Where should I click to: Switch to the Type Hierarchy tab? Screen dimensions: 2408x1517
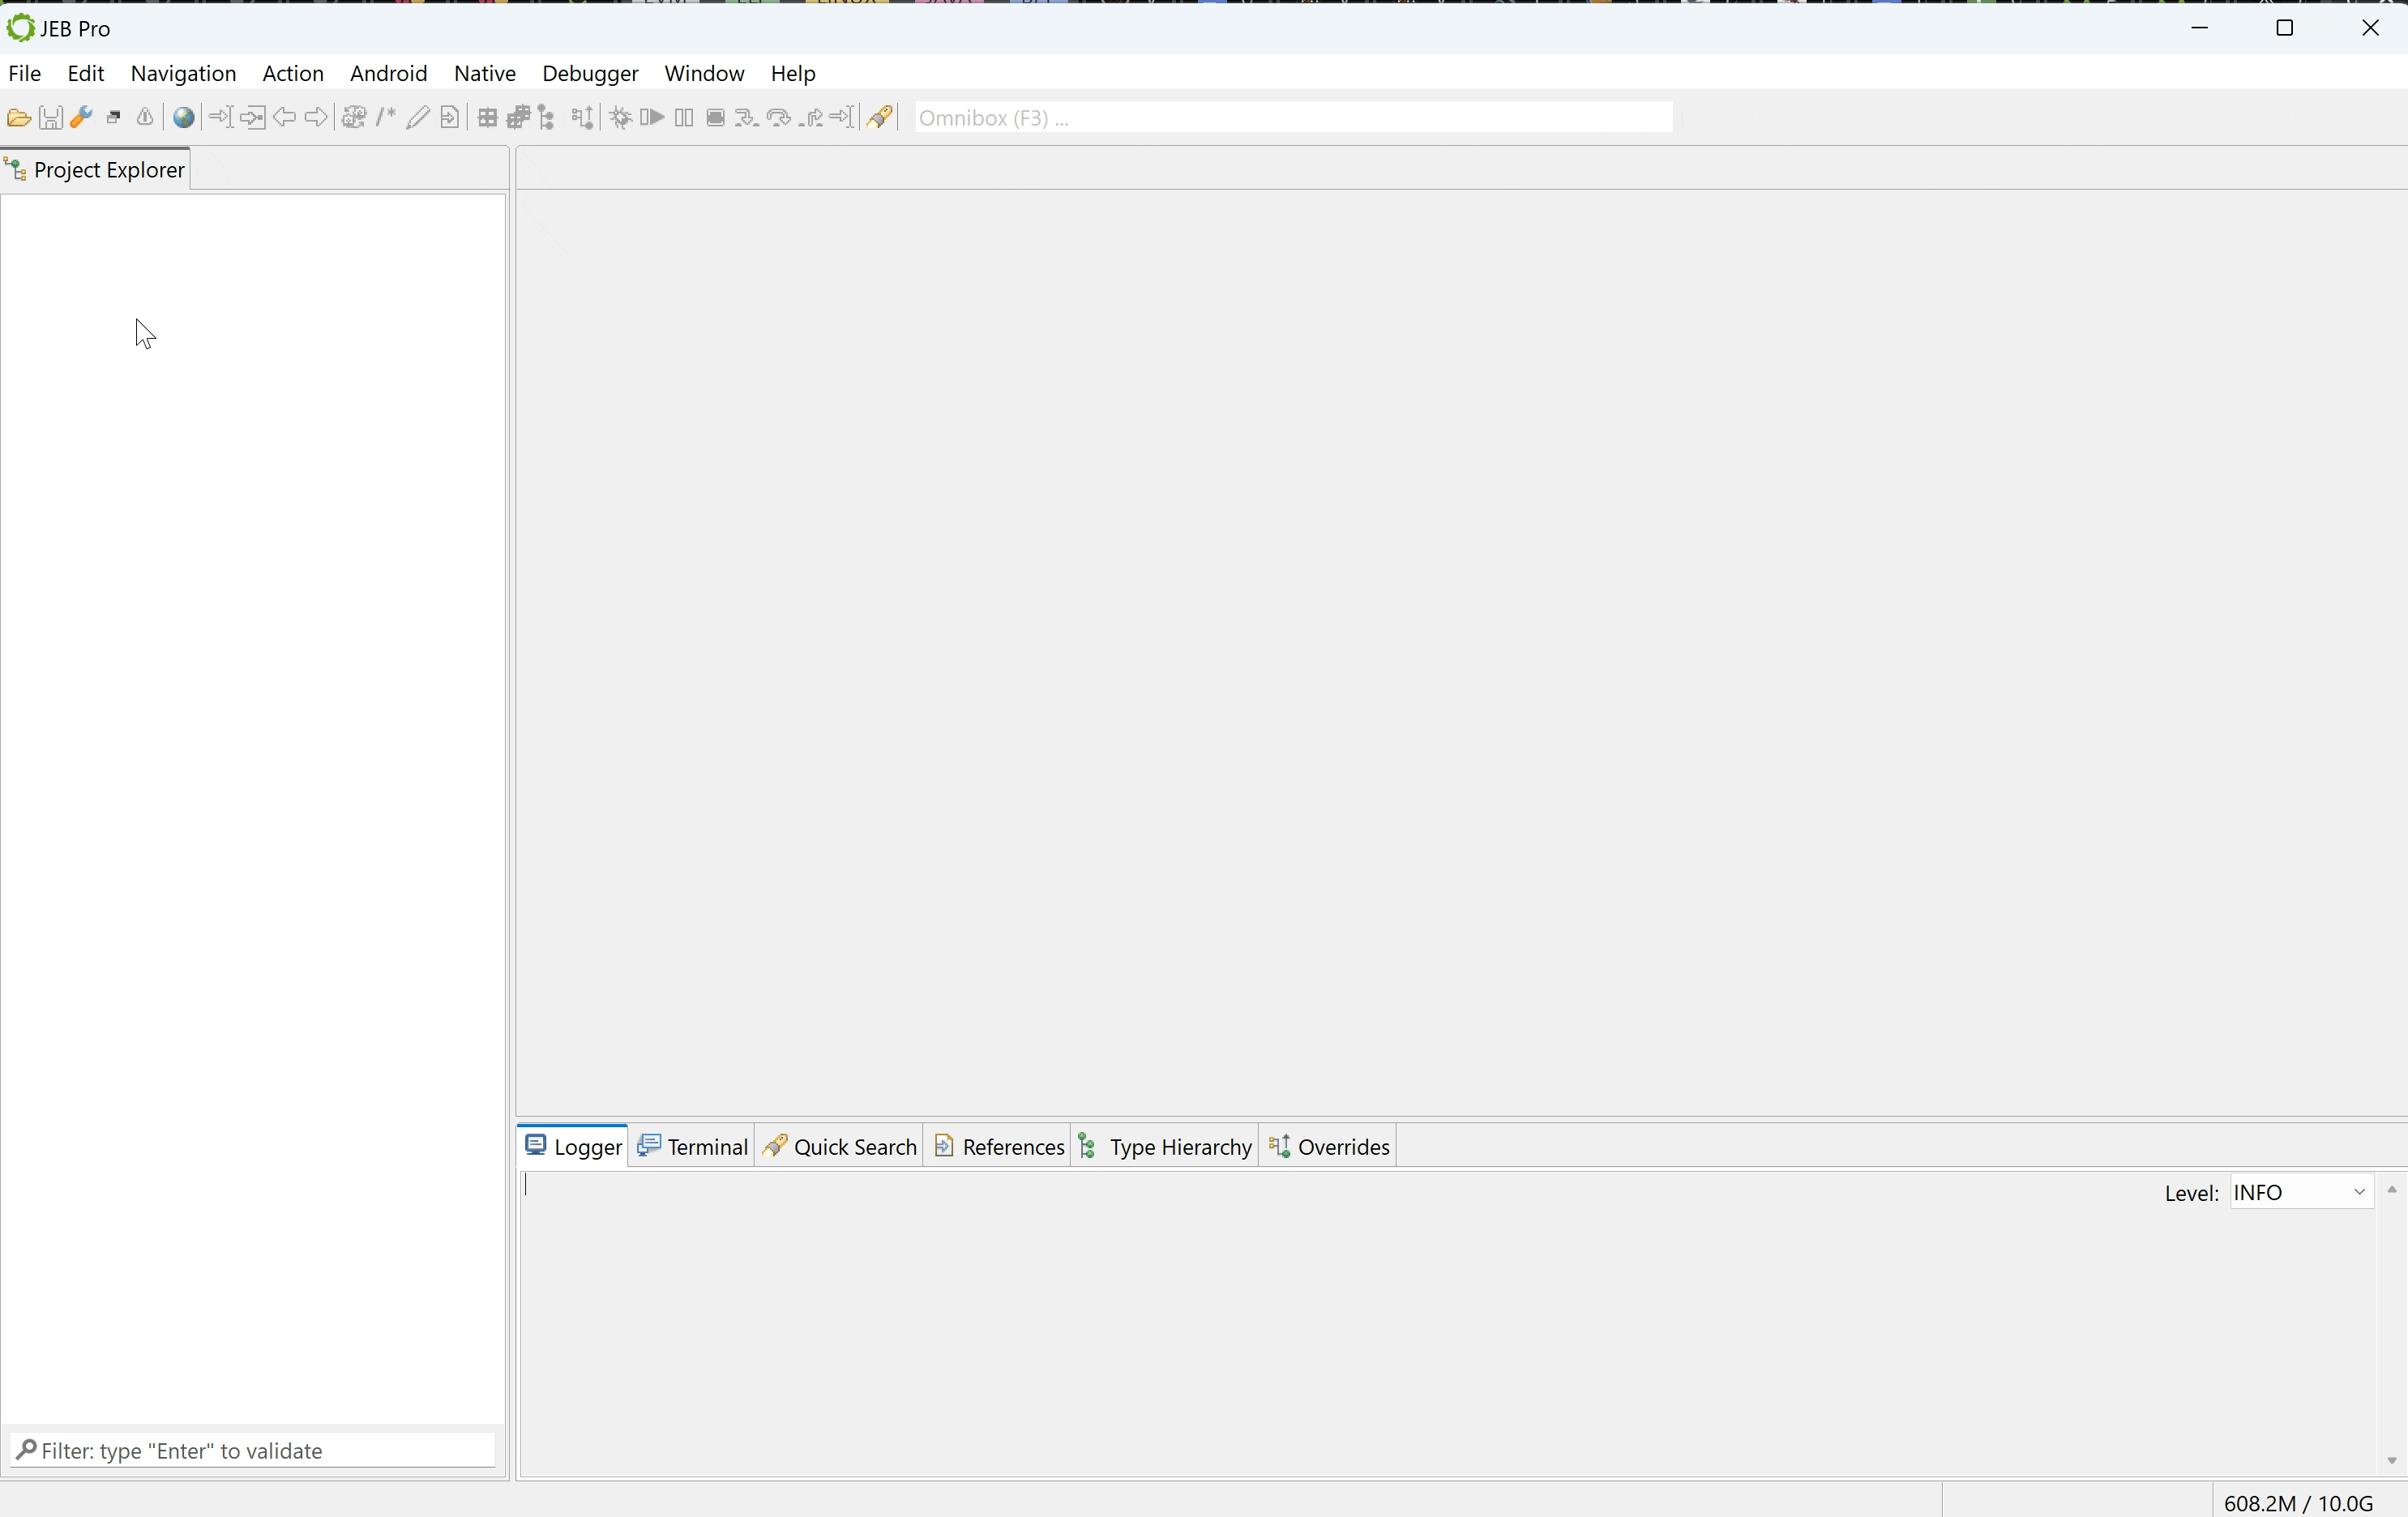(x=1165, y=1146)
